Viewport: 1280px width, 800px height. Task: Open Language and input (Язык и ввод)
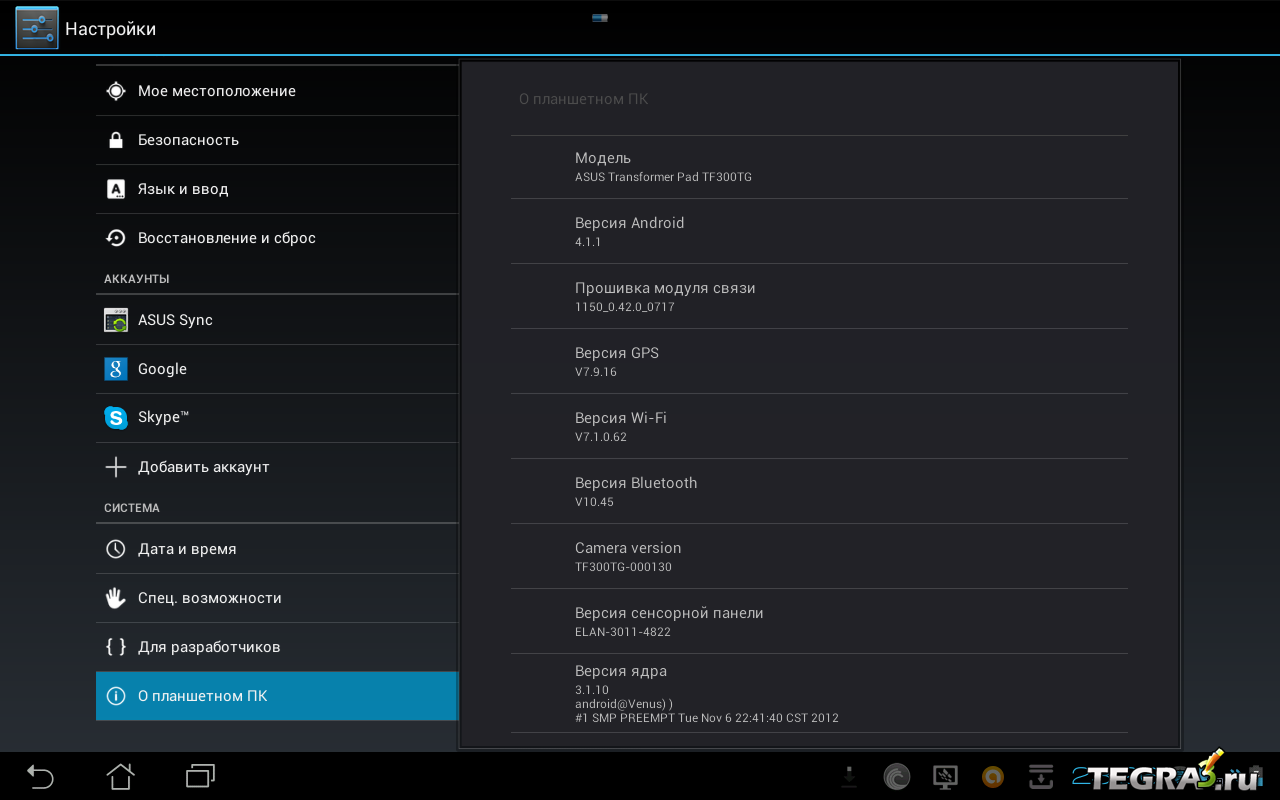[277, 189]
